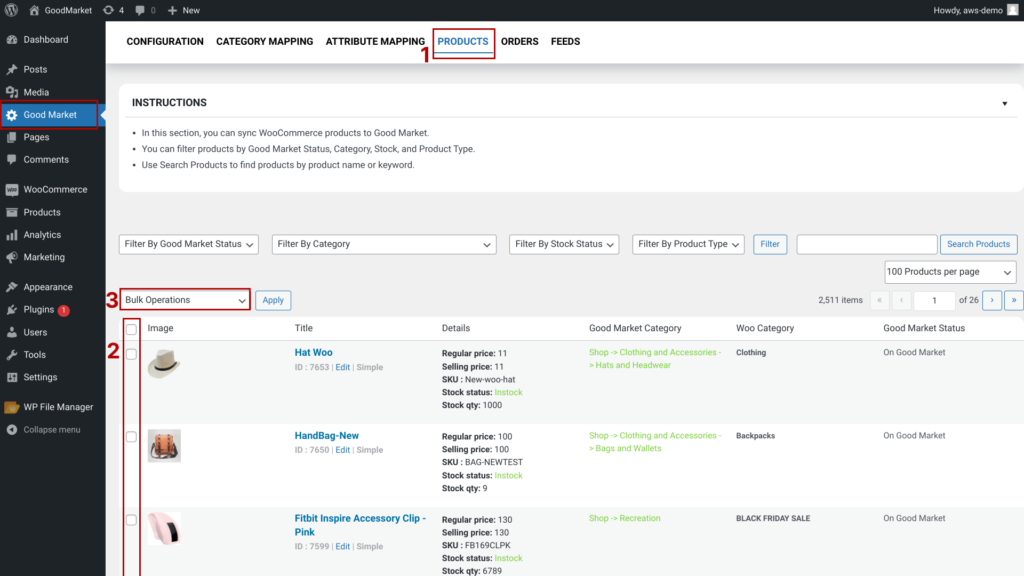Open Plugins in the sidebar
Viewport: 1024px width, 576px height.
click(x=39, y=310)
